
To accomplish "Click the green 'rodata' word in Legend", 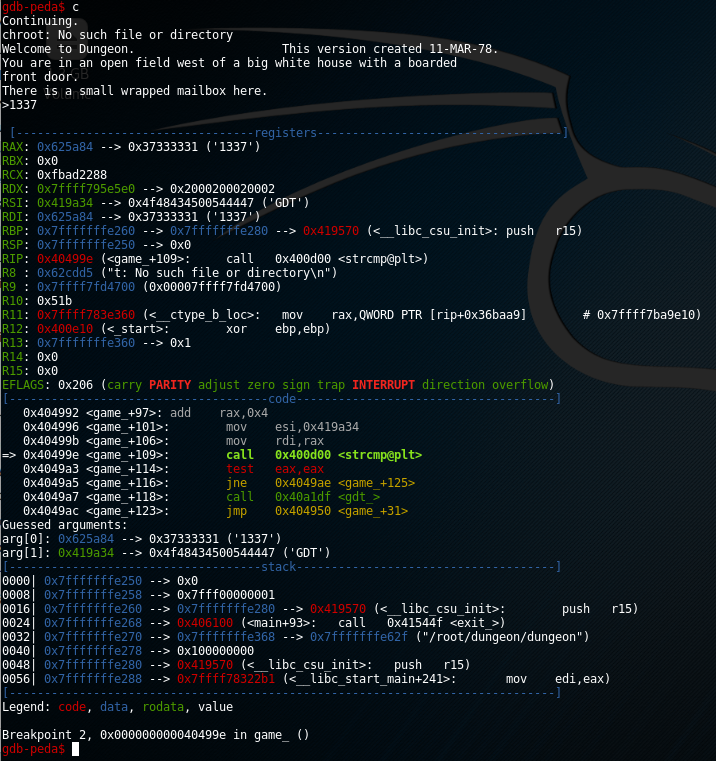I will pyautogui.click(x=163, y=707).
